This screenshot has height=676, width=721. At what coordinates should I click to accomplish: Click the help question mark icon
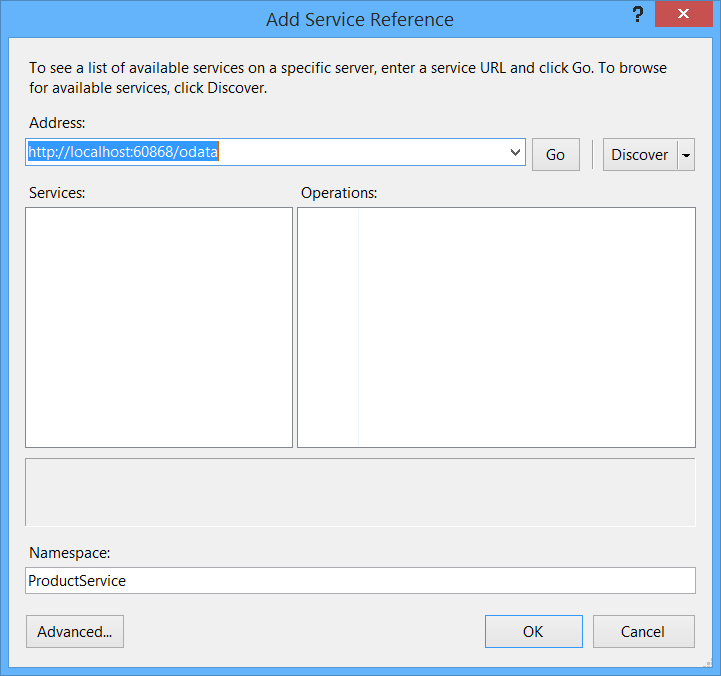(x=638, y=15)
